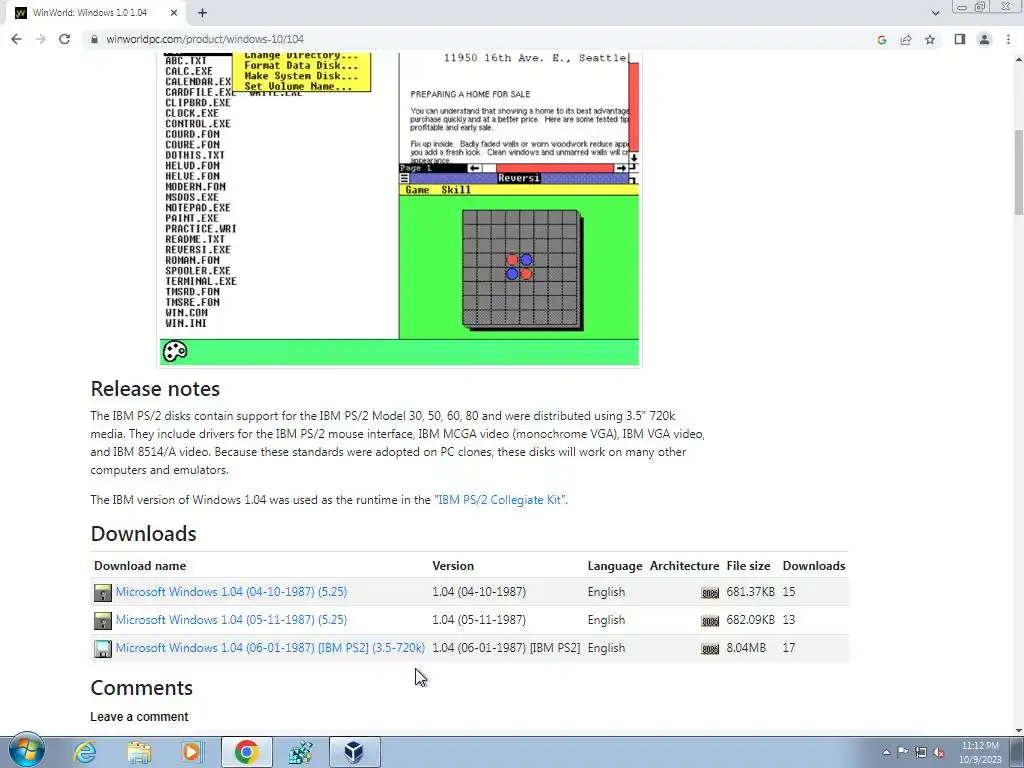Expand the tab search chevron
The image size is (1024, 768).
point(935,12)
